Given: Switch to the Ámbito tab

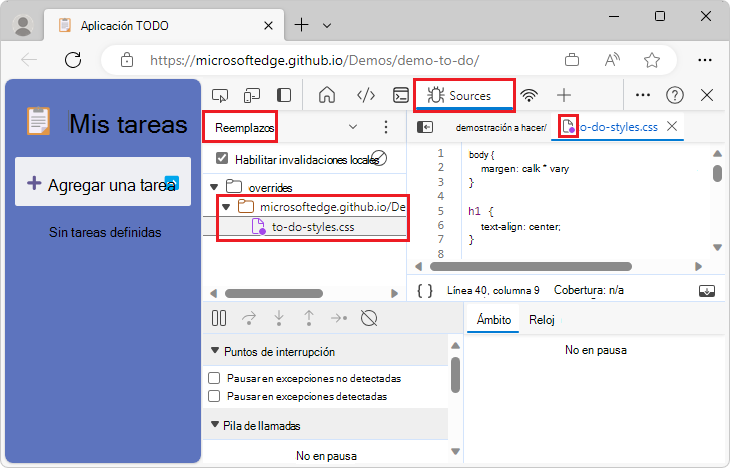Looking at the screenshot, I should coord(493,320).
